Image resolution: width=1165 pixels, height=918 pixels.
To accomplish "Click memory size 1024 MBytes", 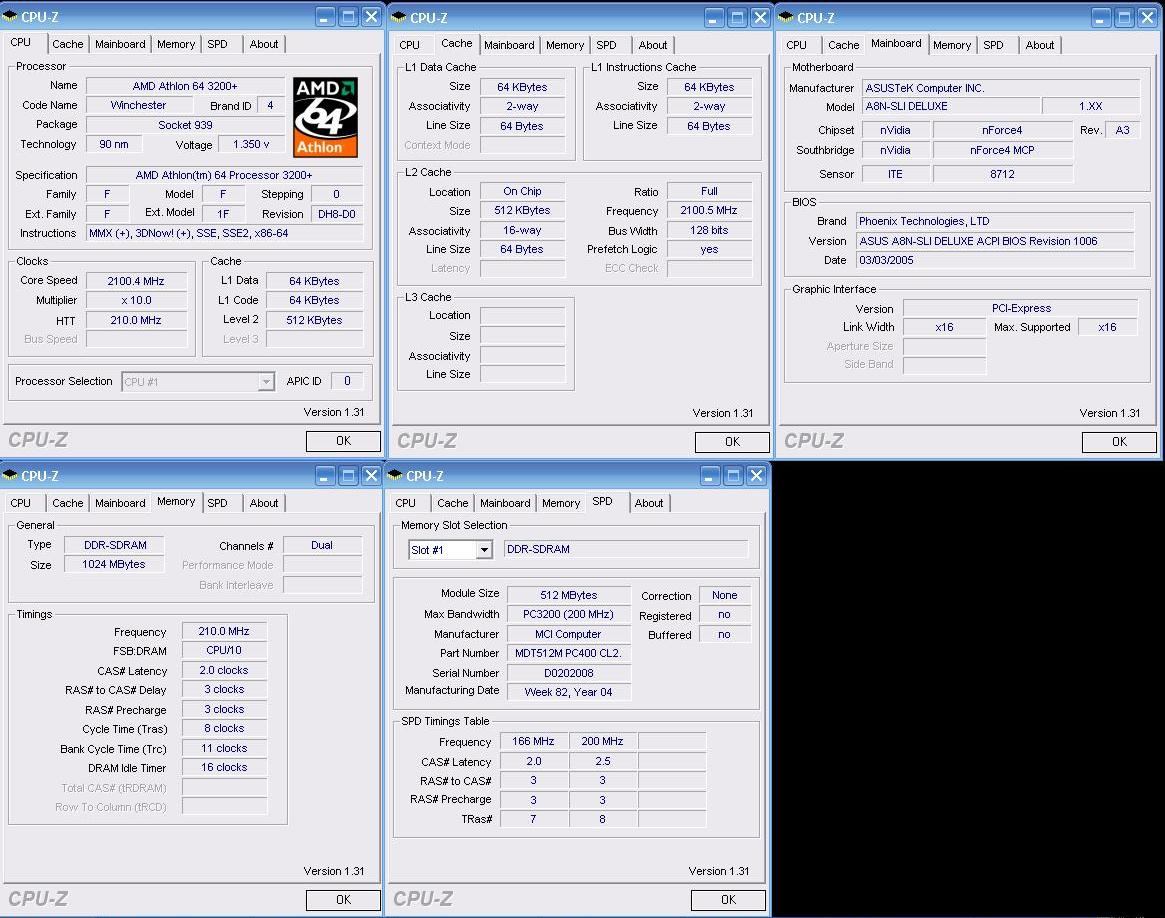I will pos(114,564).
